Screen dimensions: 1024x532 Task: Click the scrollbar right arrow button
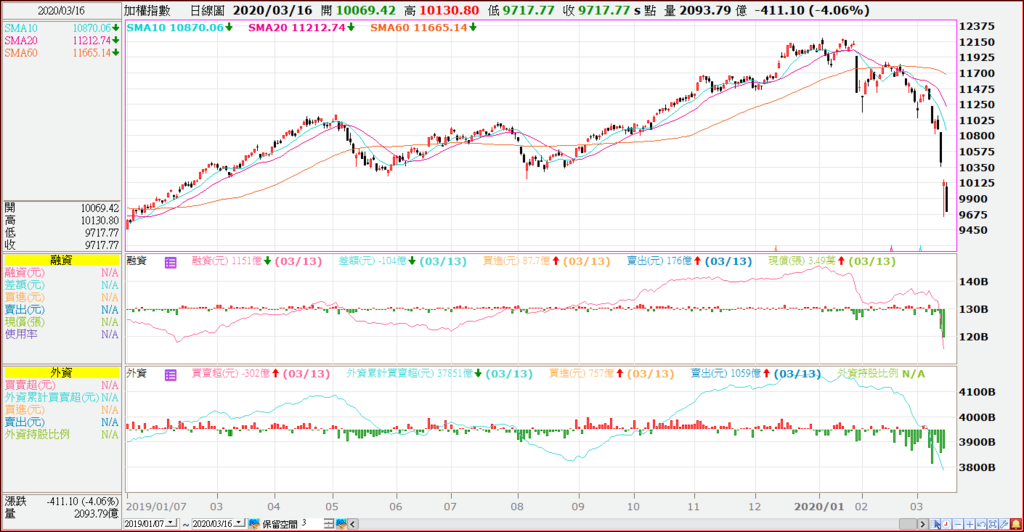coord(923,524)
